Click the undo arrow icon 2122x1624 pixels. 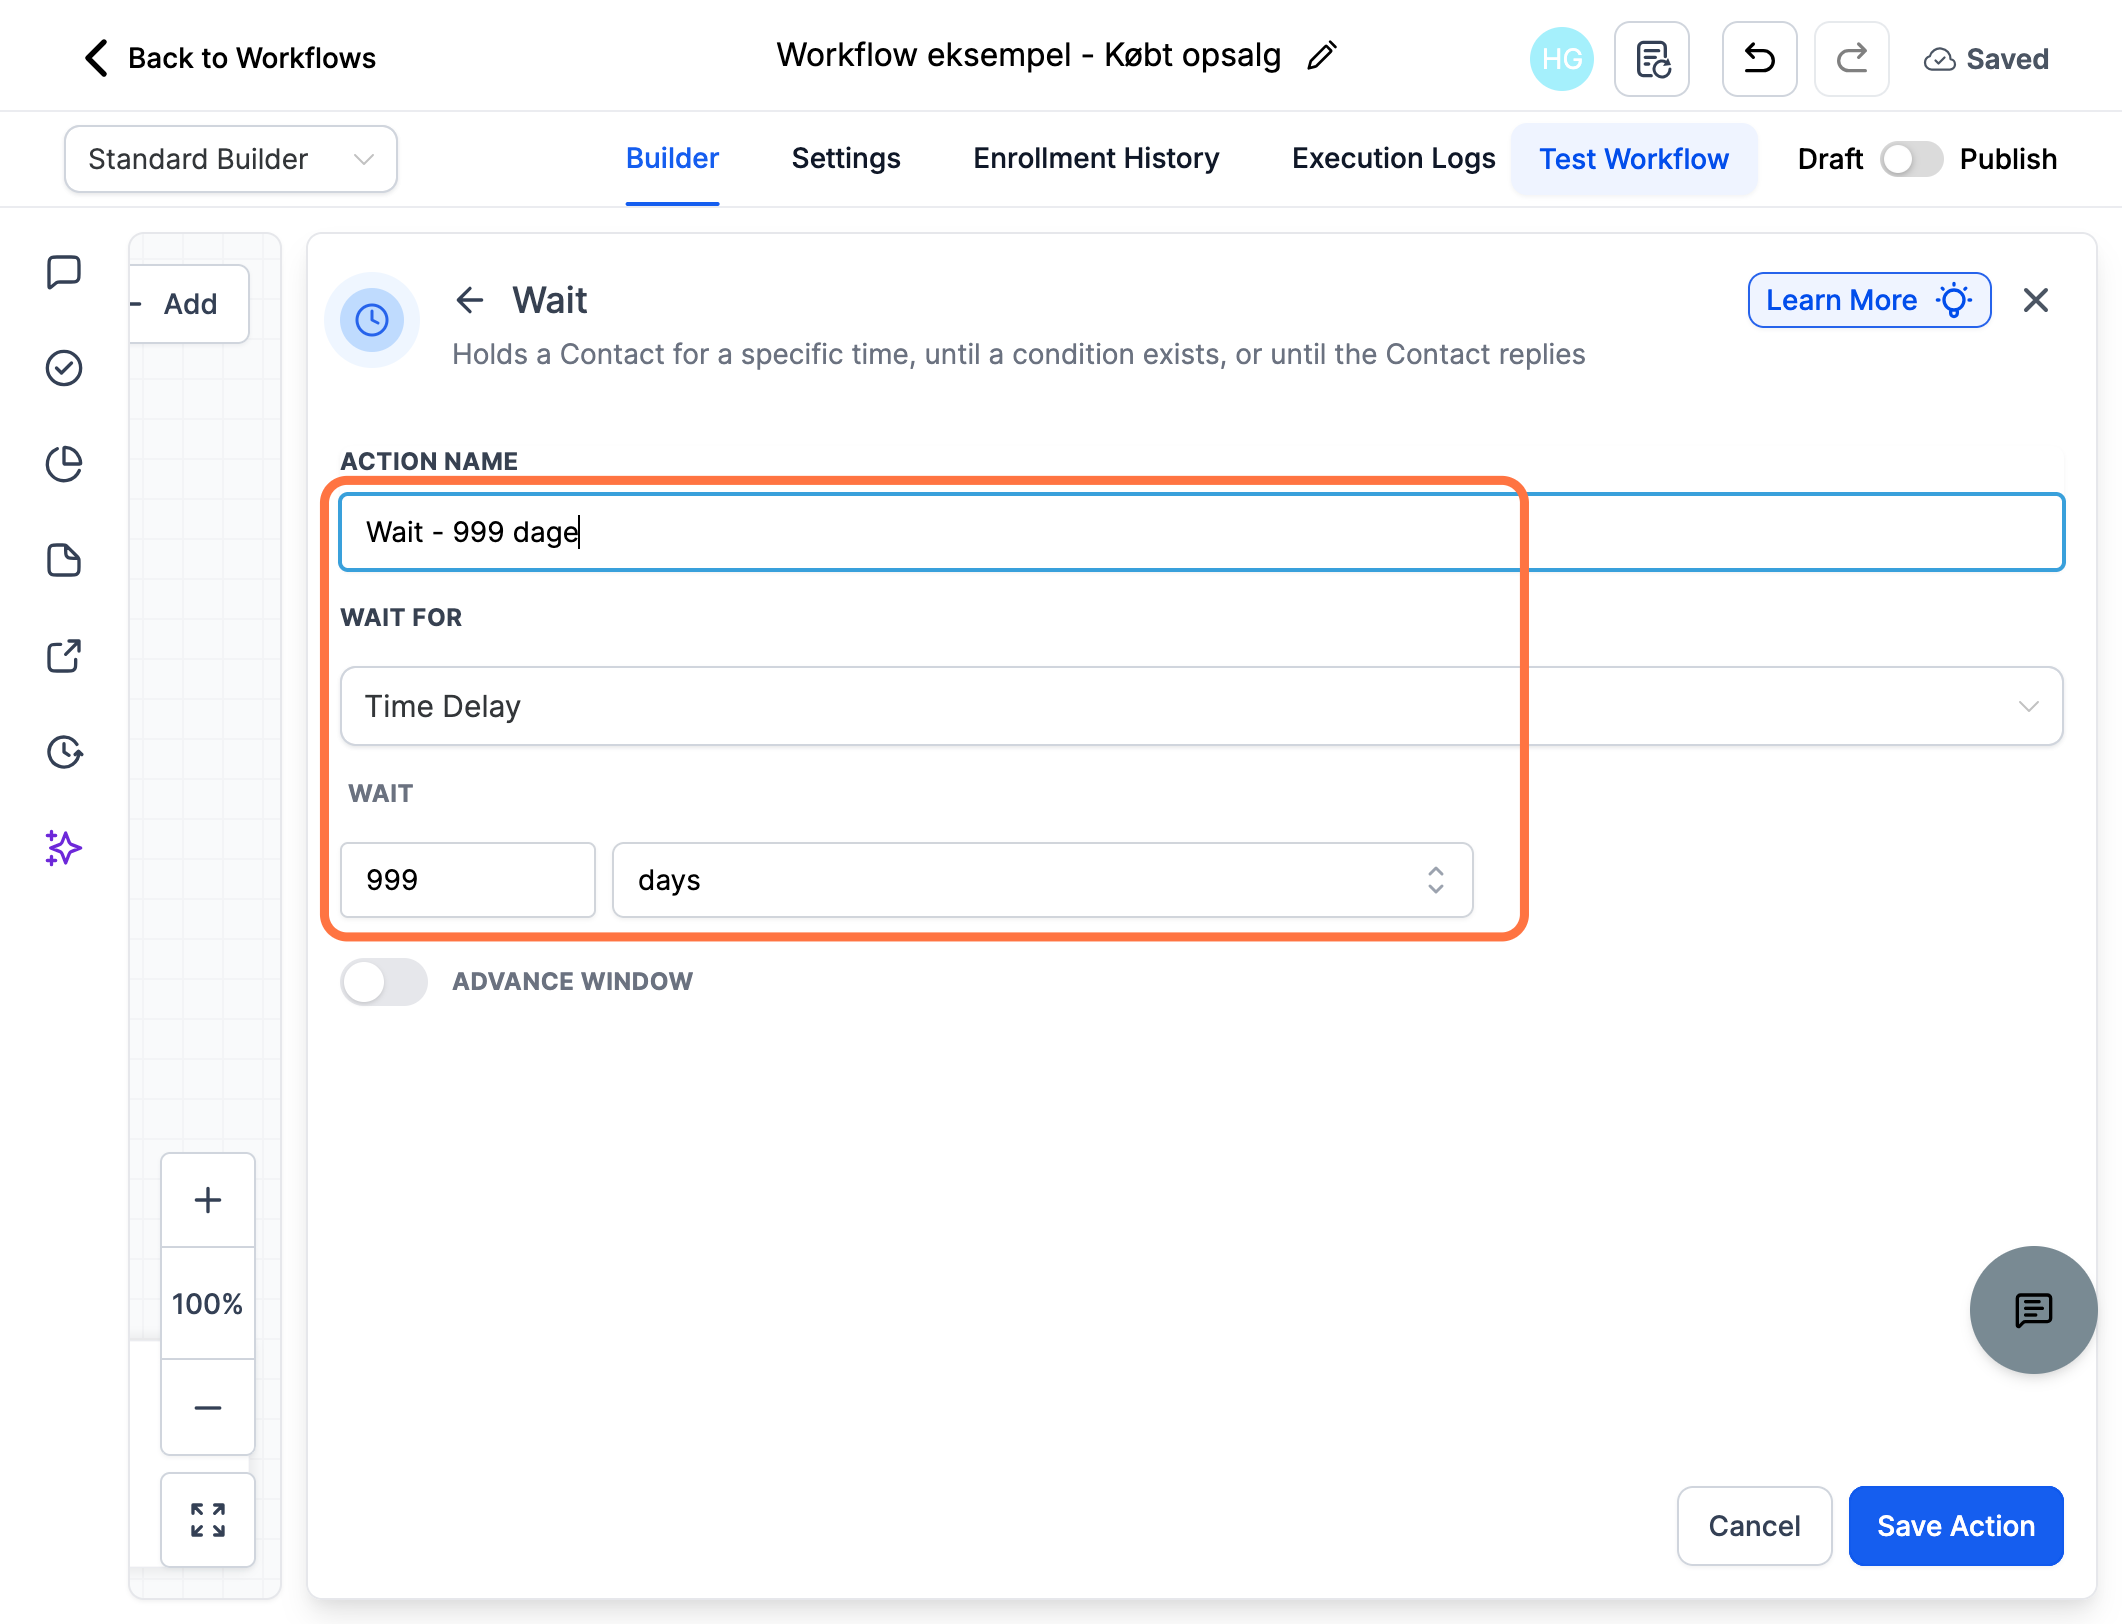(x=1759, y=59)
